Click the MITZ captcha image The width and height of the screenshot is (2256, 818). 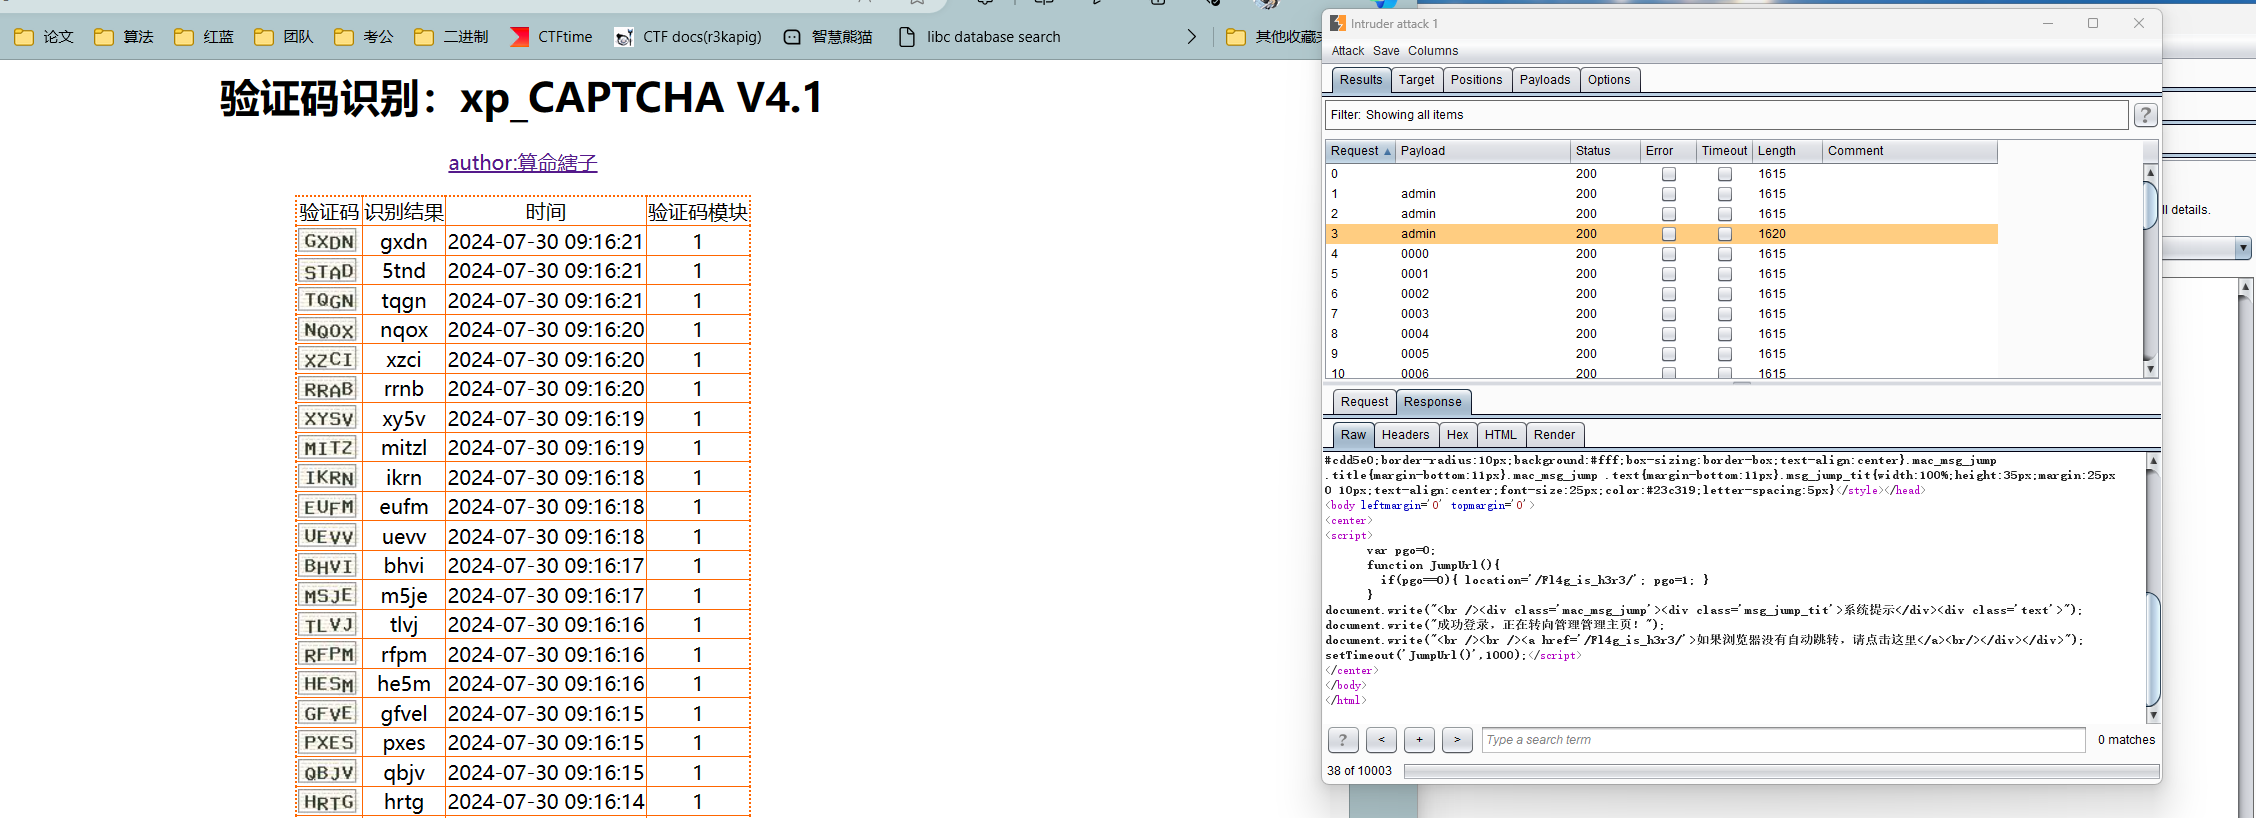pos(328,448)
